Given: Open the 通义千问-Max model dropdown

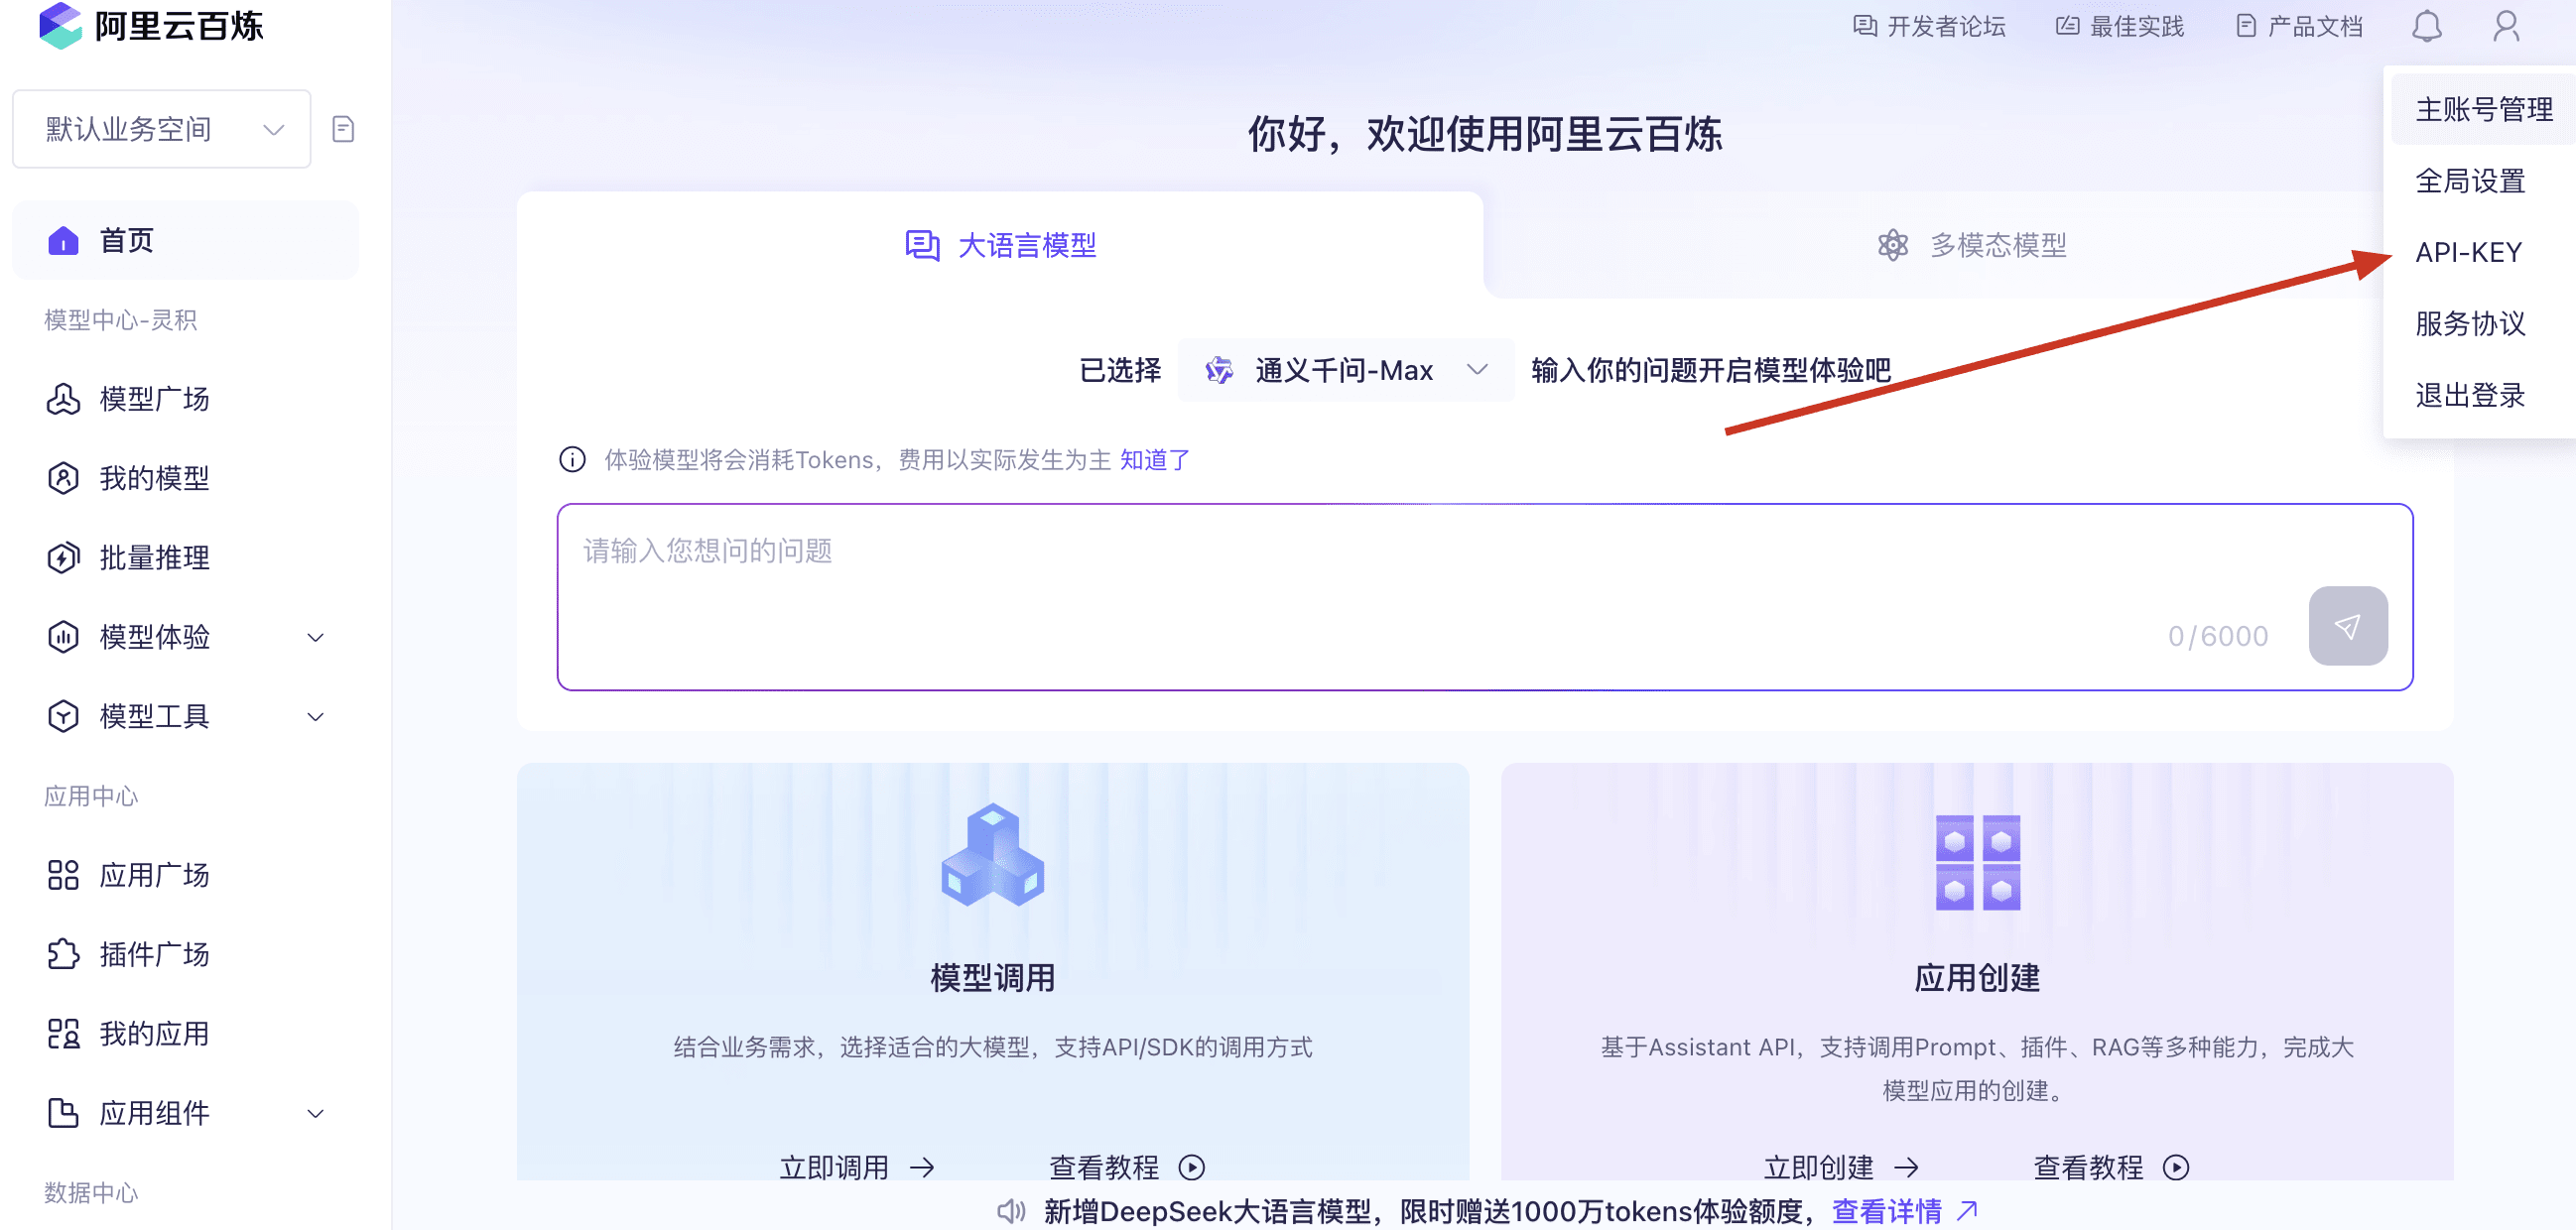Looking at the screenshot, I should click(x=1346, y=370).
